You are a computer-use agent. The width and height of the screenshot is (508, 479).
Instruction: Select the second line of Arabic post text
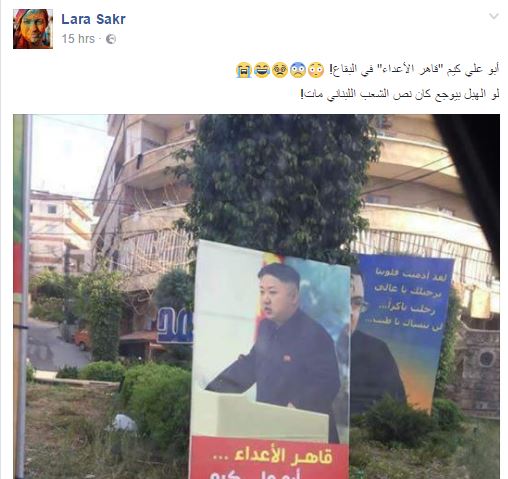[x=400, y=94]
